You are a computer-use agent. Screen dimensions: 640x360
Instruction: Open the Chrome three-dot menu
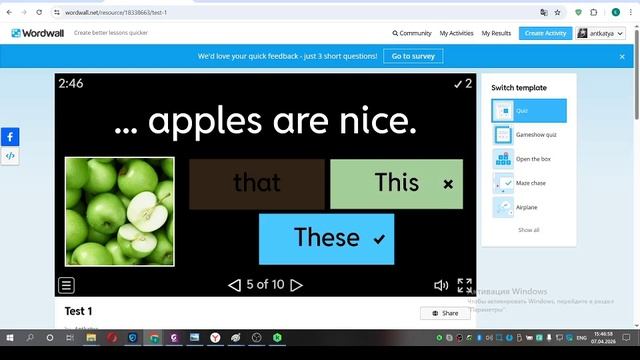click(631, 13)
